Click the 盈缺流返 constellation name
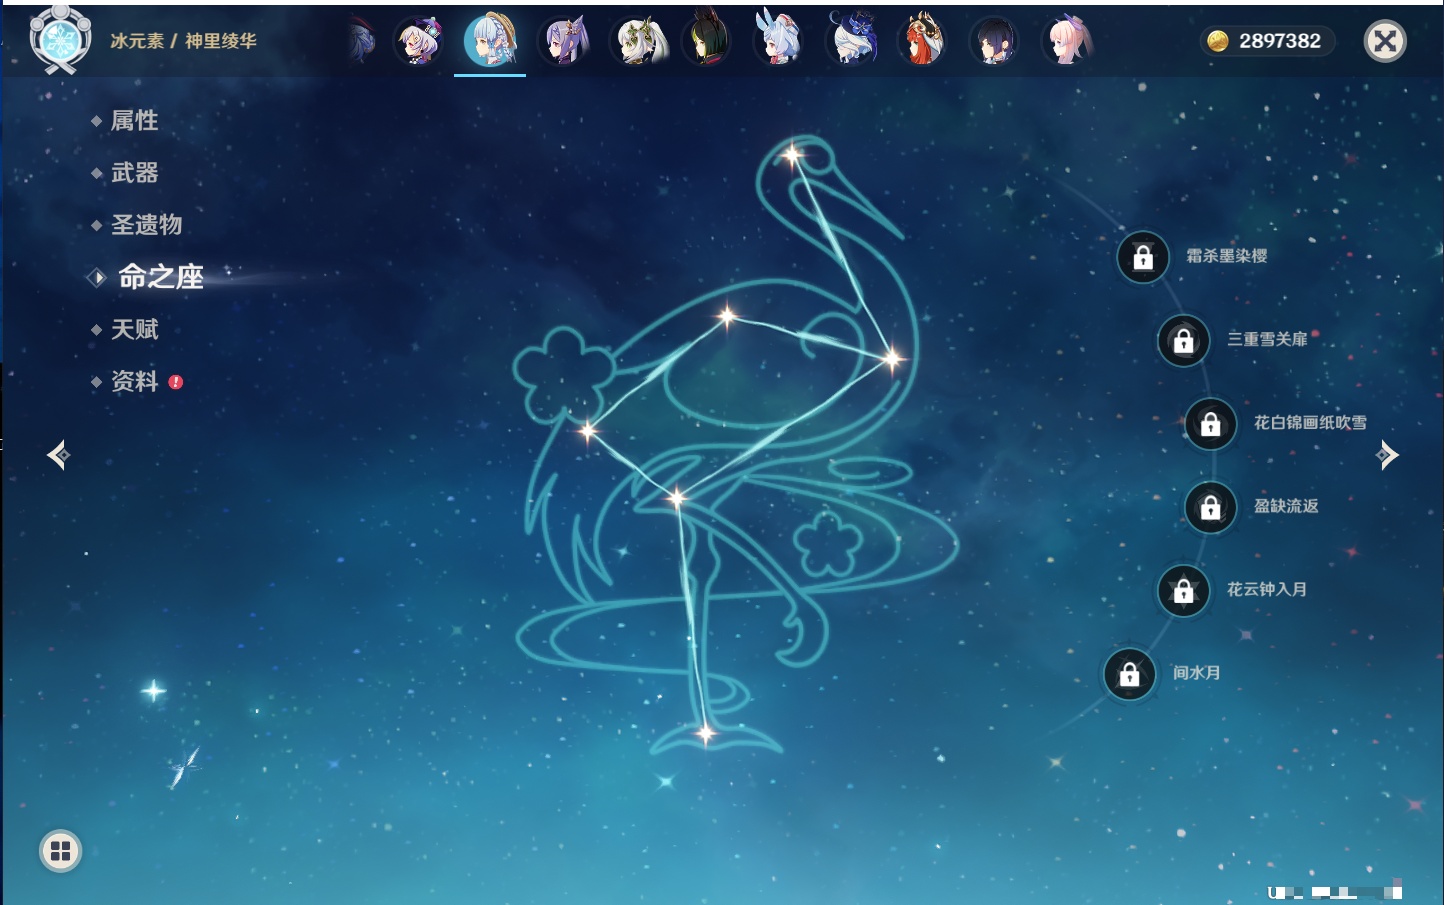This screenshot has height=905, width=1444. click(1286, 506)
